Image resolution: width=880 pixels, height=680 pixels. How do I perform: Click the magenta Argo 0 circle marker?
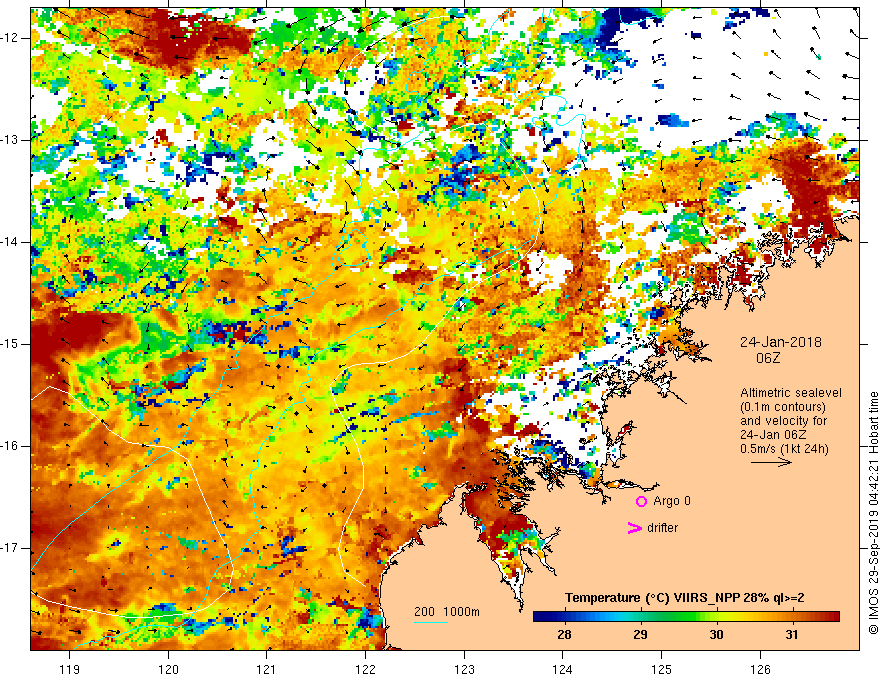(641, 501)
